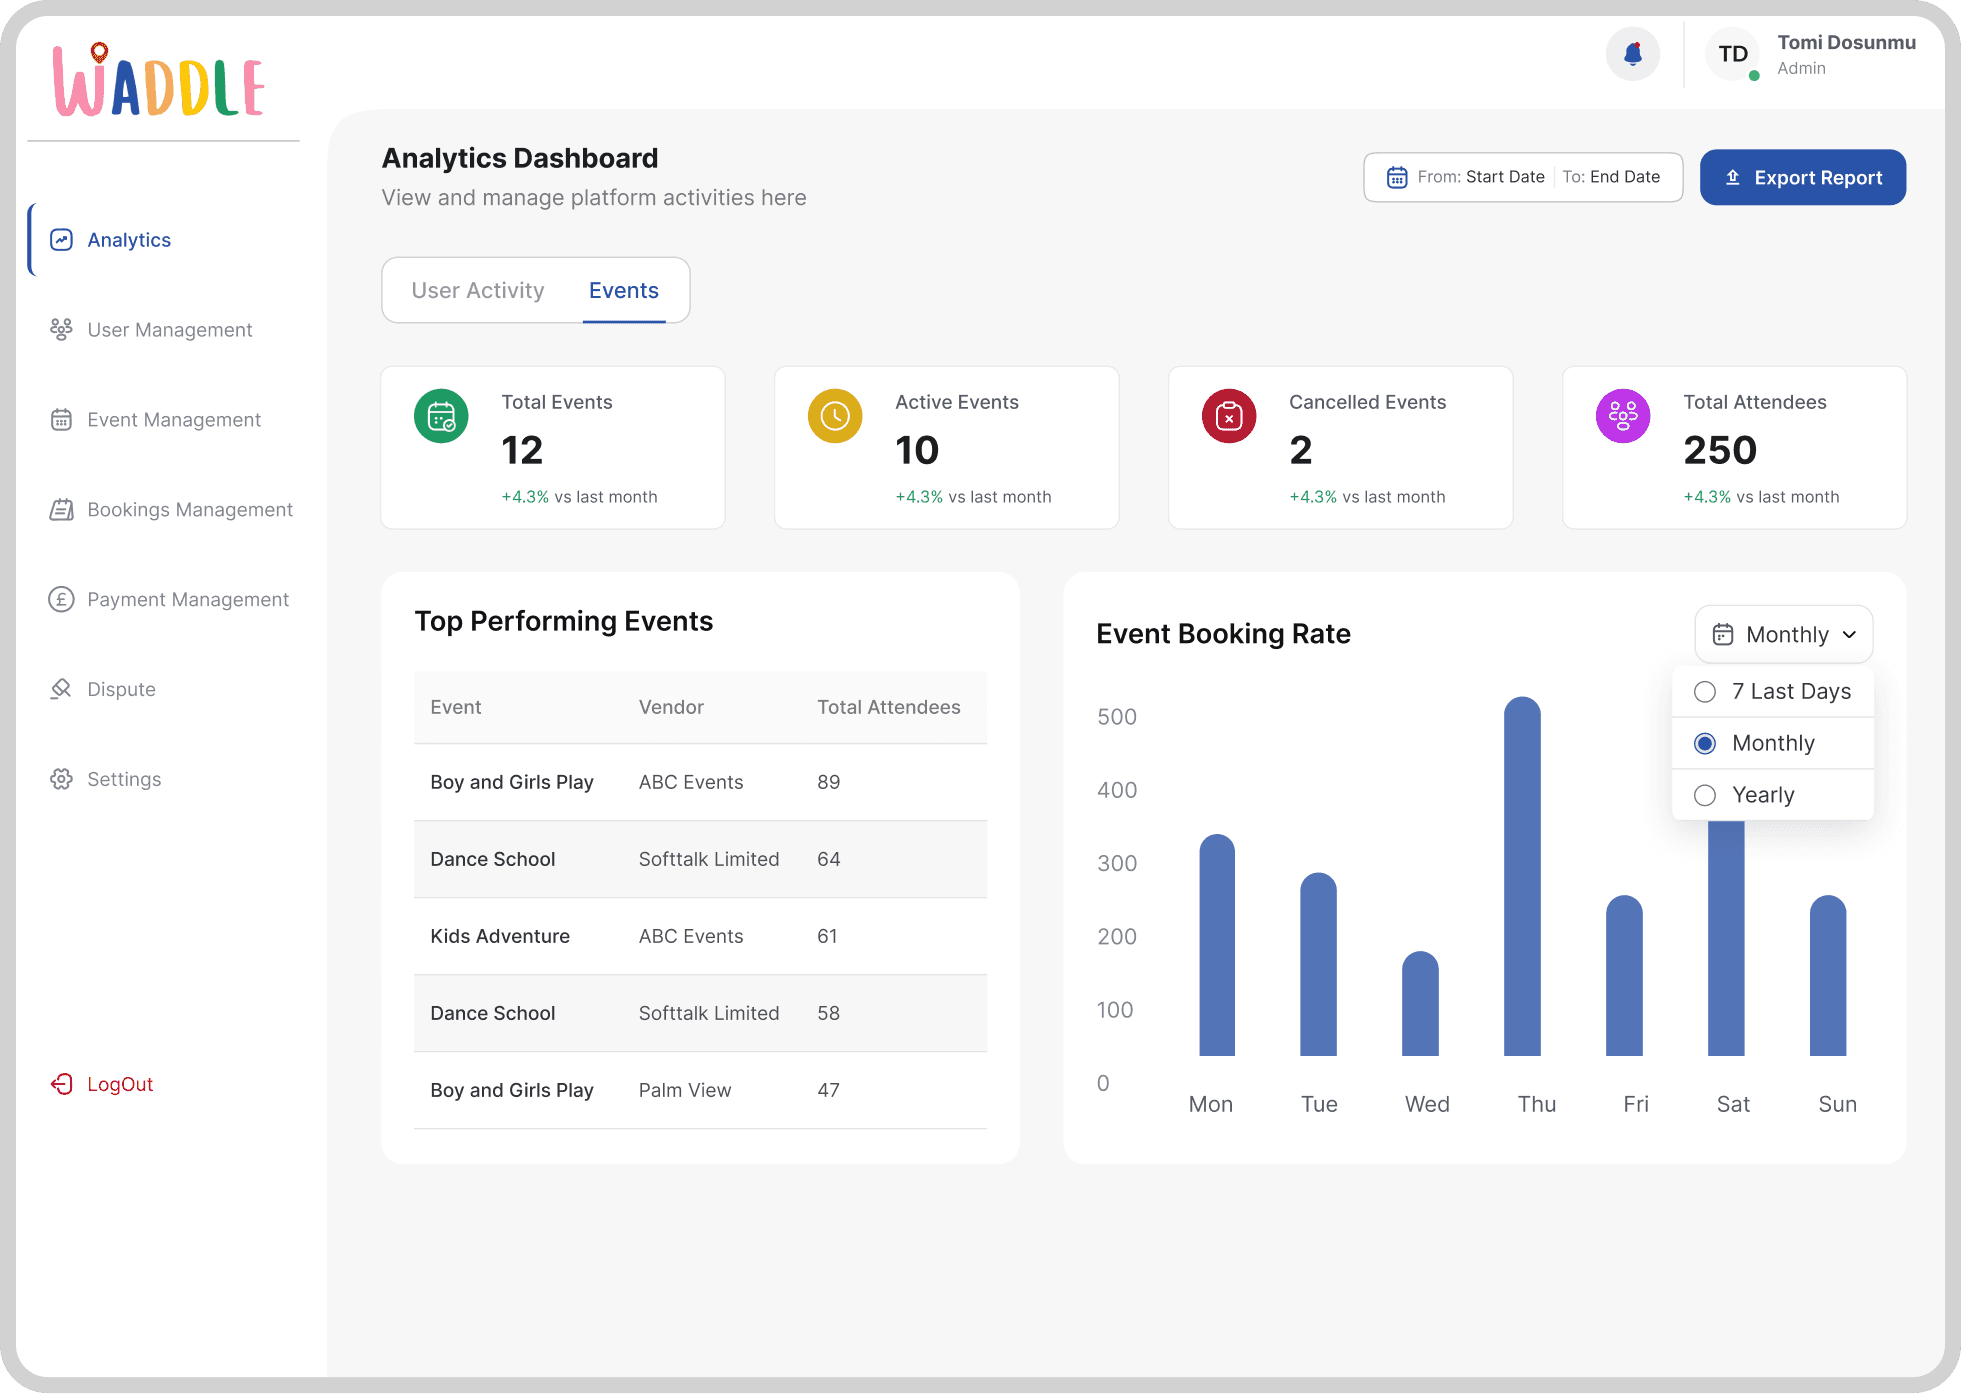
Task: Select the Kids Adventure table row
Action: tap(700, 936)
